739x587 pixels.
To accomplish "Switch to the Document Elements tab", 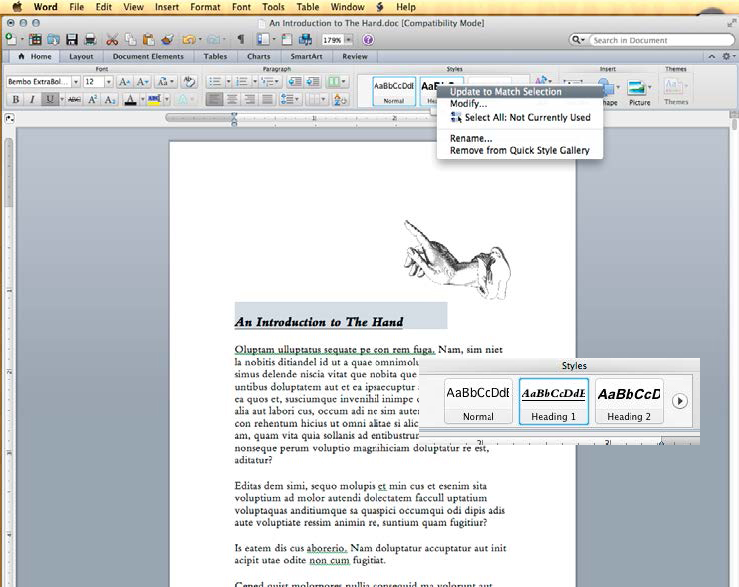I will (148, 57).
